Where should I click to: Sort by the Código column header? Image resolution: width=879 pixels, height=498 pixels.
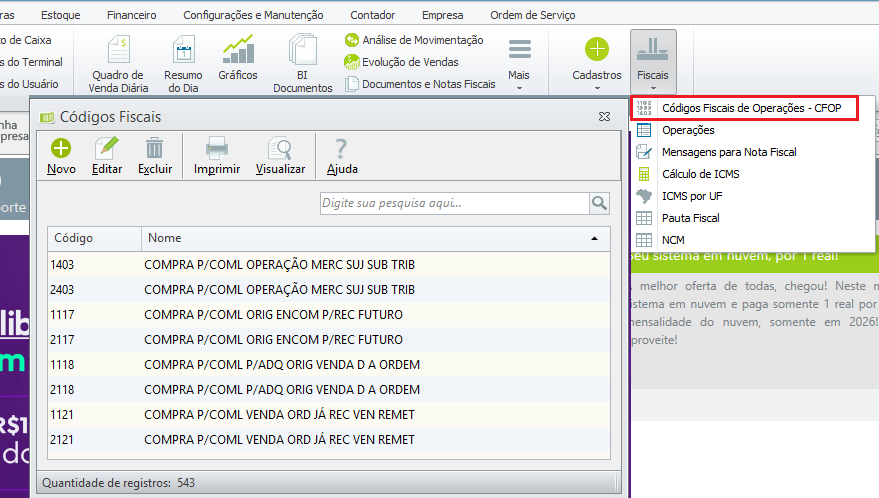click(95, 238)
